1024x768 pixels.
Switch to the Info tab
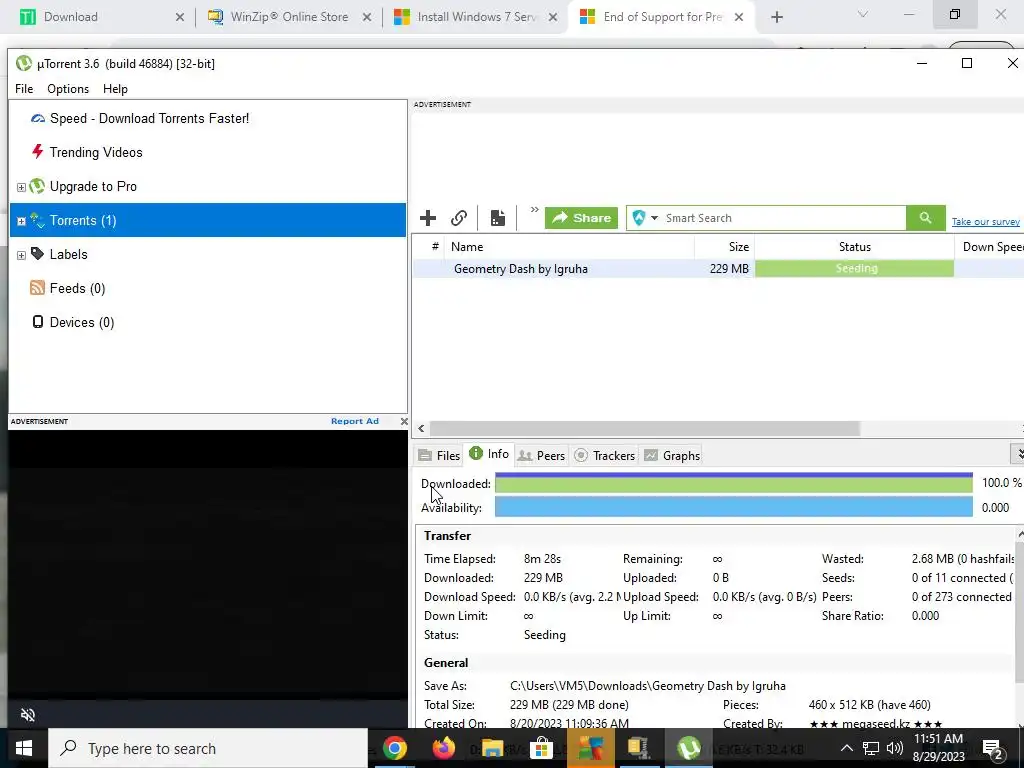[489, 454]
